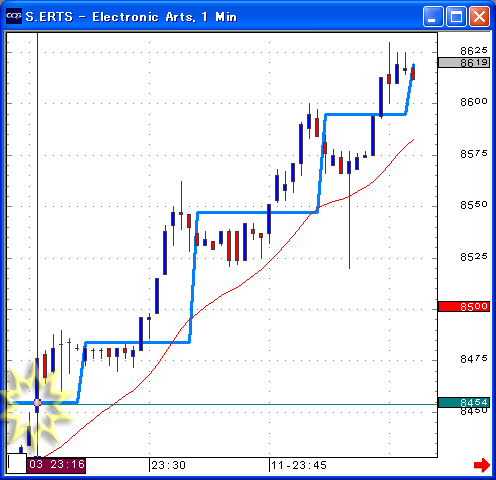Click the 23:30 time axis label
Screen dimensions: 496x480
coord(168,465)
